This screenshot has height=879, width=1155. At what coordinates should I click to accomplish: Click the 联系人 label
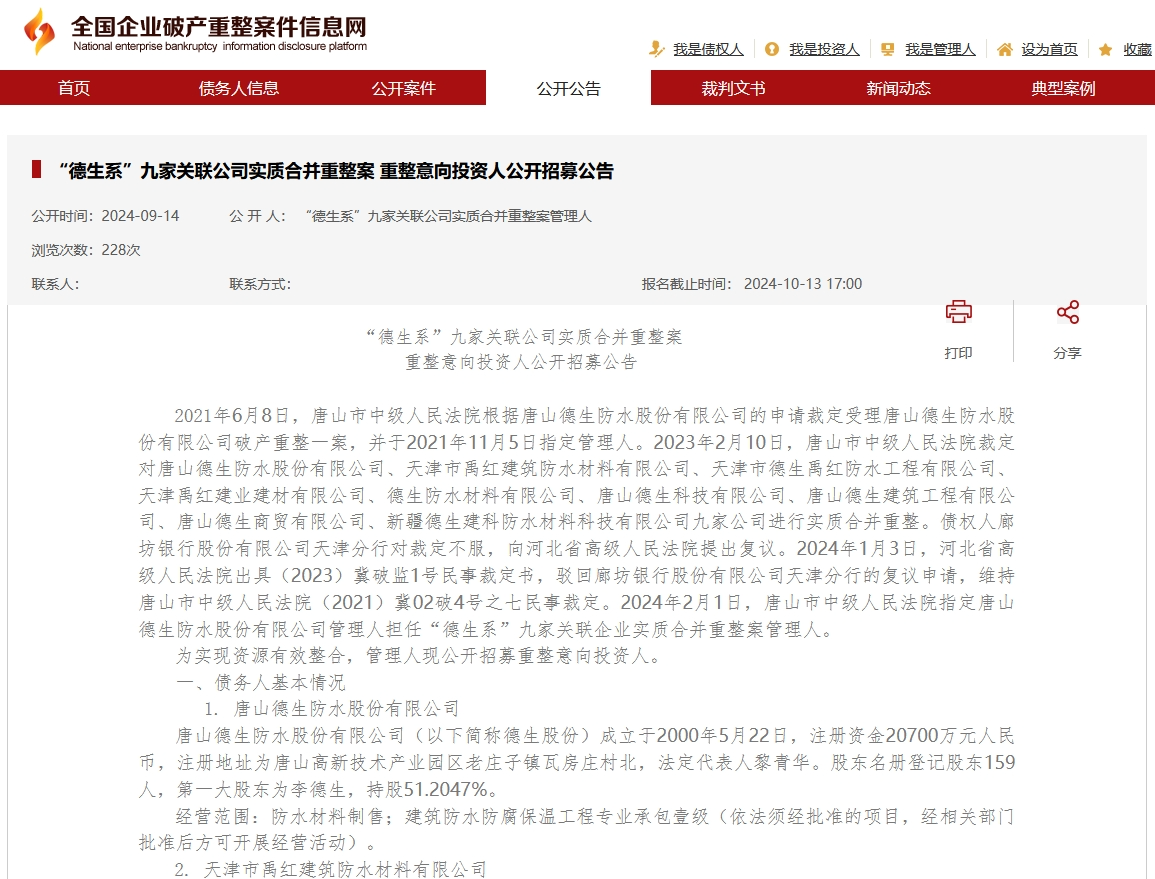(x=55, y=284)
